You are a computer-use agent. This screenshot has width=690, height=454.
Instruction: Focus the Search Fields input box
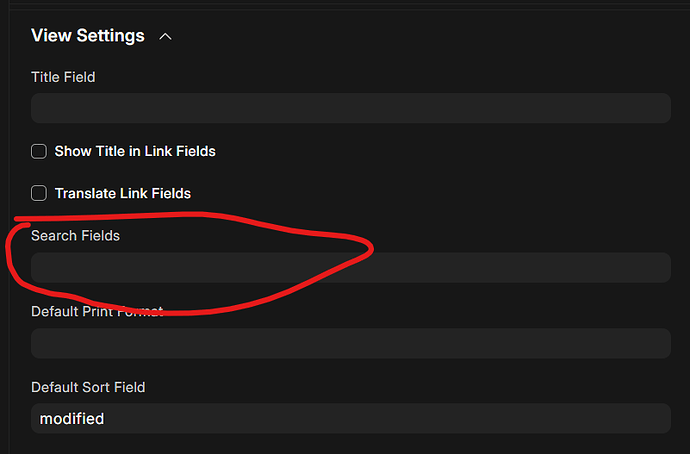351,267
